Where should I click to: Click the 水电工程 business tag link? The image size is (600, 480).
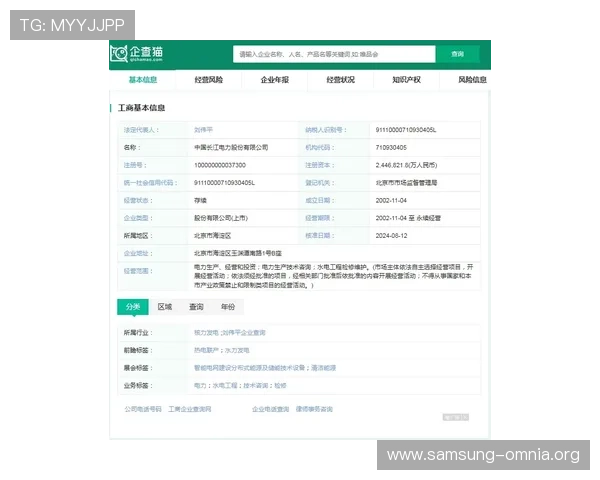(225, 385)
